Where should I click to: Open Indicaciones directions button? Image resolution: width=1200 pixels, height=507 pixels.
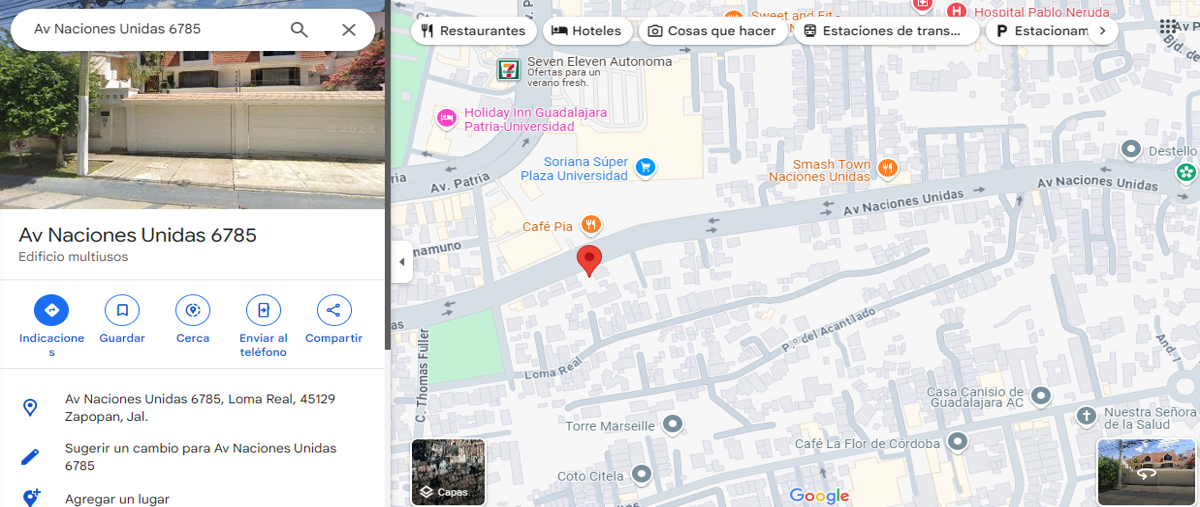[52, 311]
